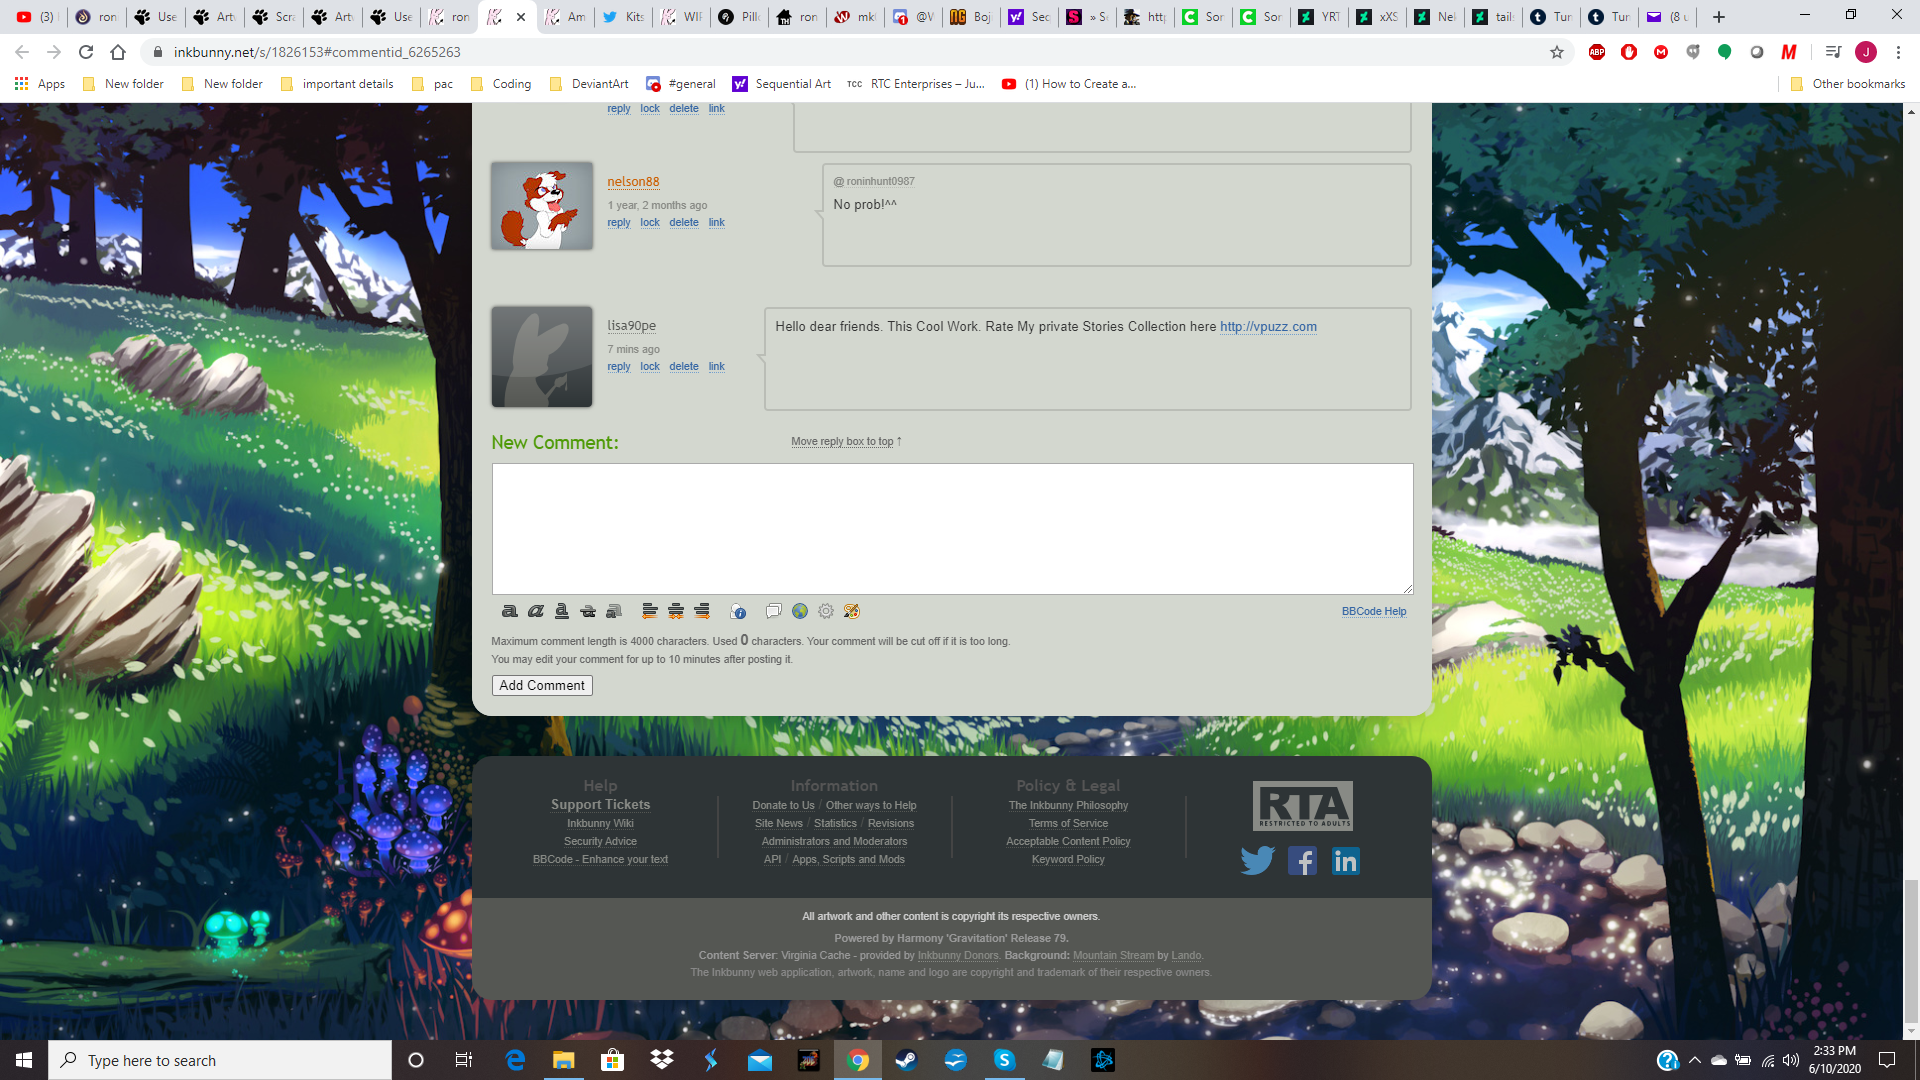Click the align right icon
1920x1080 pixels.
[702, 611]
